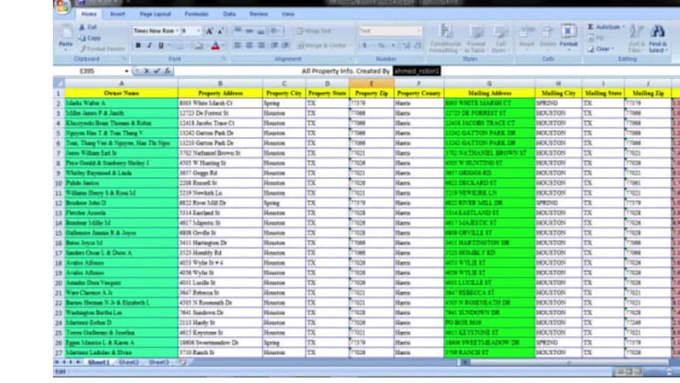Viewport: 680px width, 383px height.
Task: Select the "Mailing Address" header cell
Action: tap(489, 93)
